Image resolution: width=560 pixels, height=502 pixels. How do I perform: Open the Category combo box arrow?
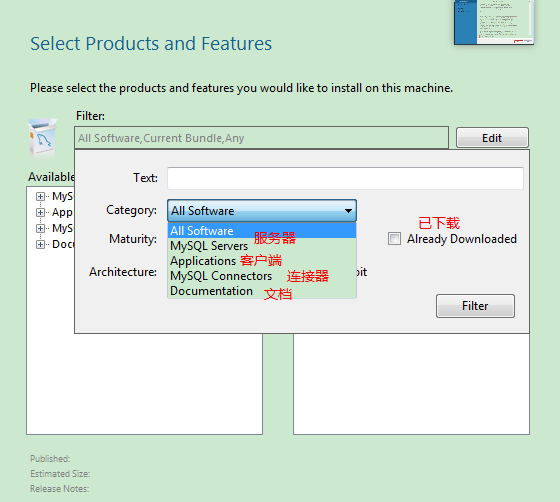pos(348,211)
